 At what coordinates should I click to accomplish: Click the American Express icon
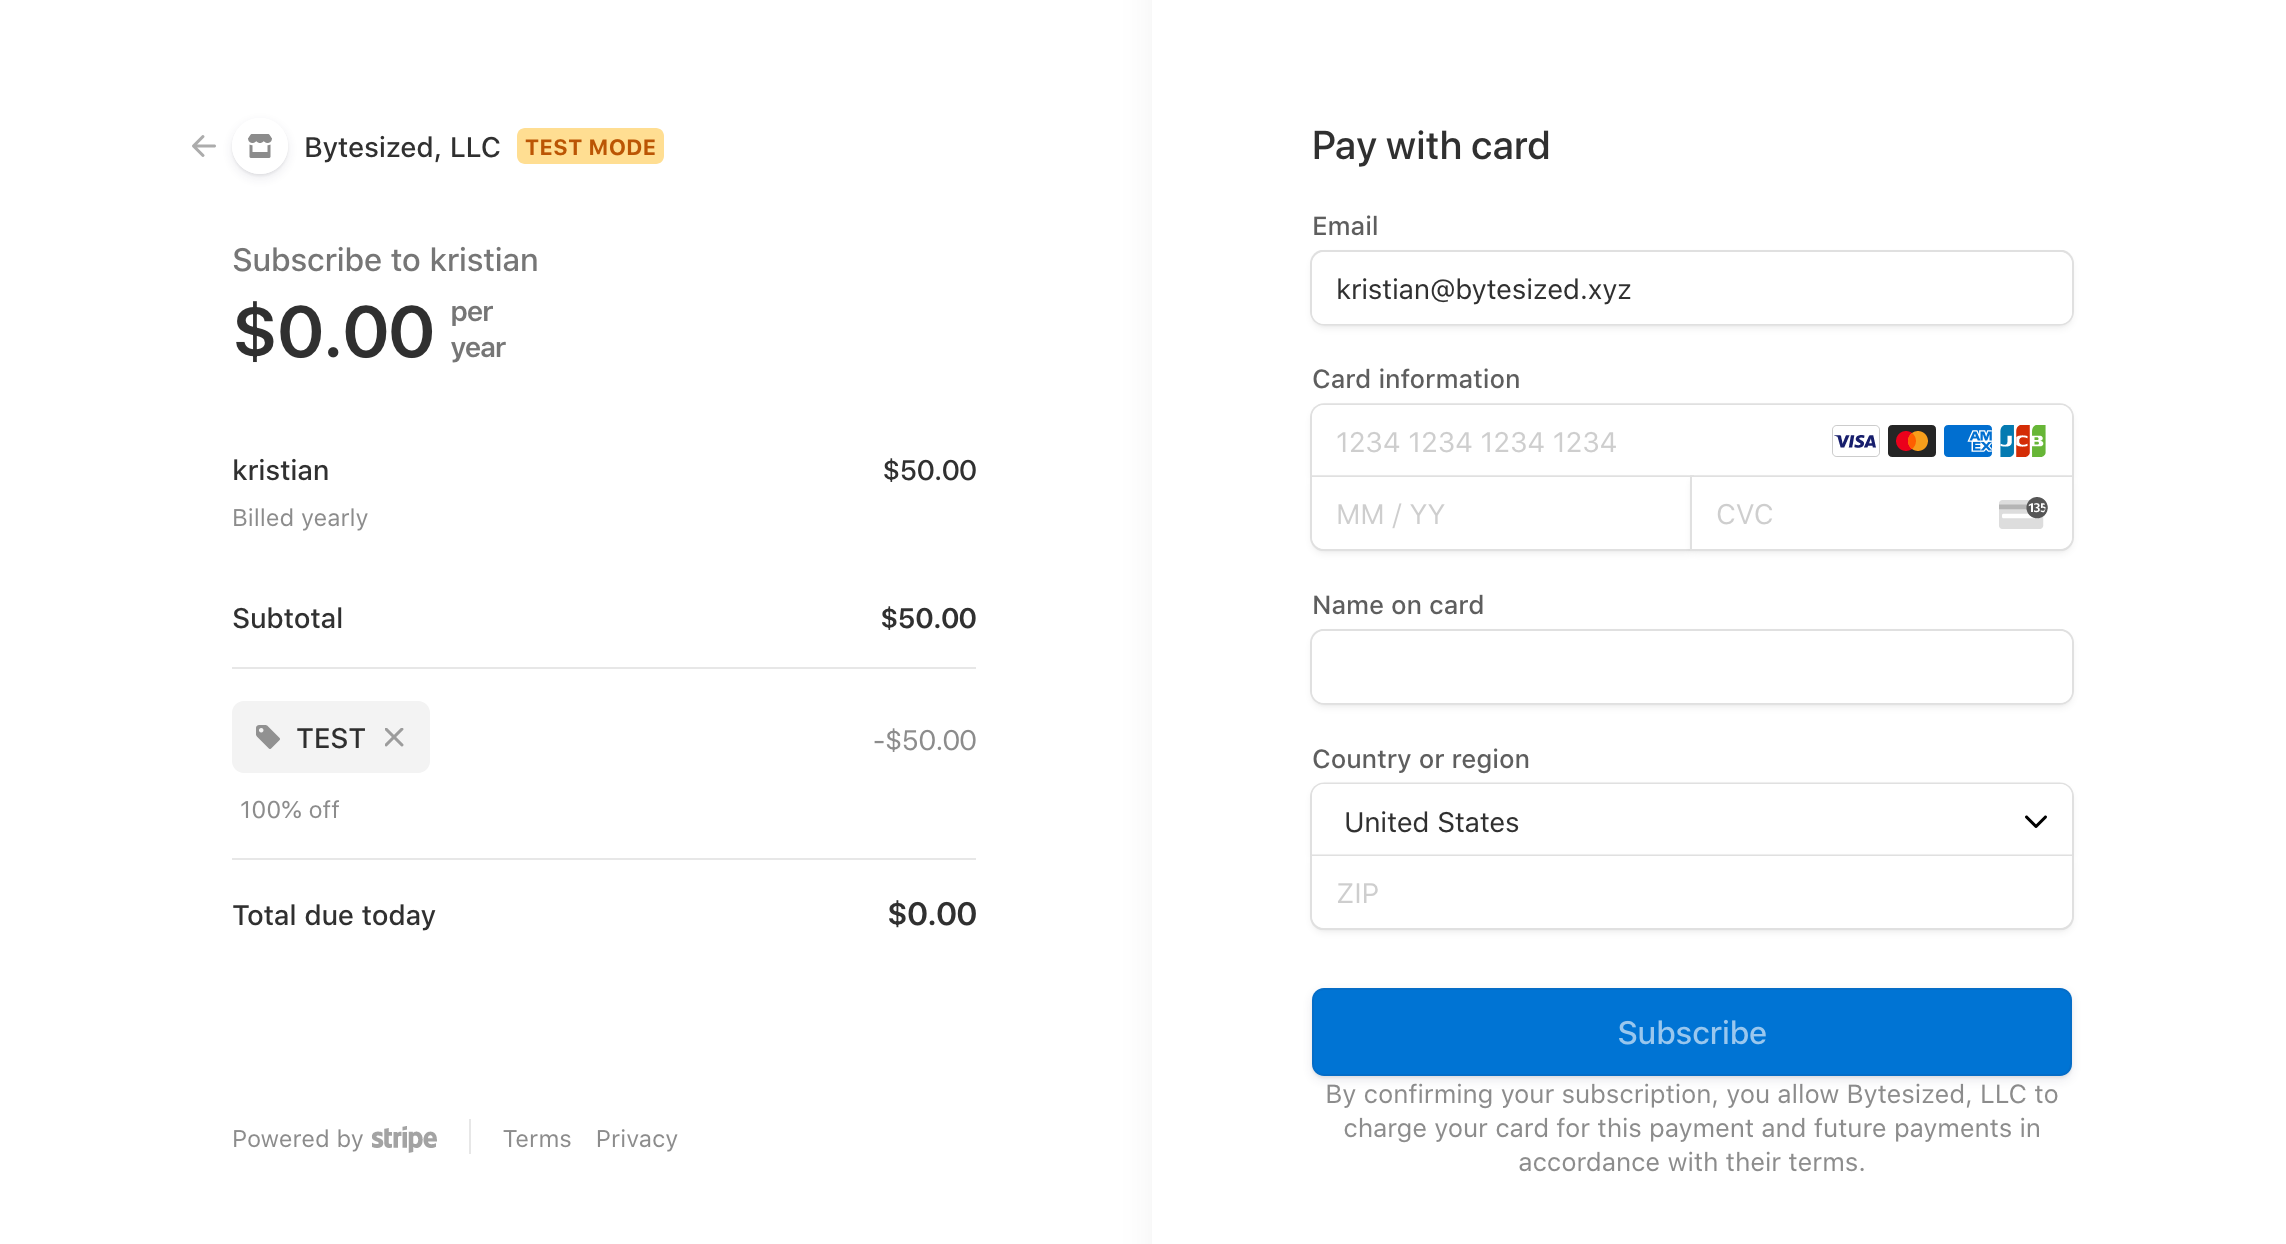(x=1967, y=441)
